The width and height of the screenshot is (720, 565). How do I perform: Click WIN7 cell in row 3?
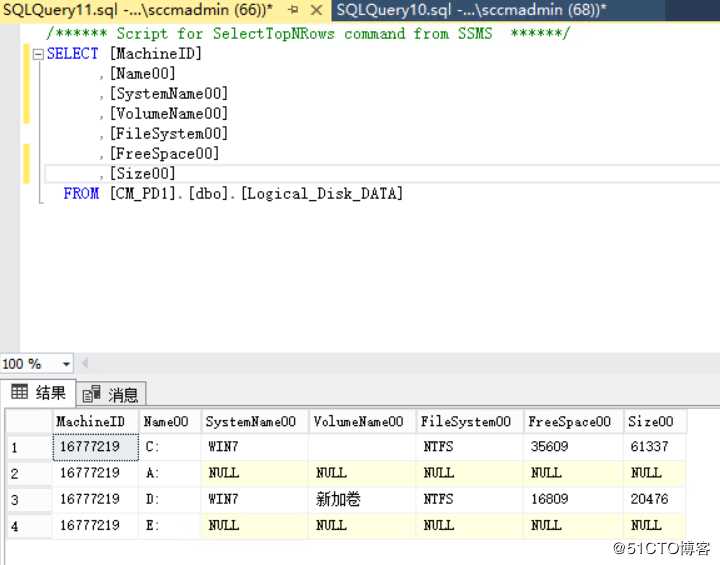pos(255,500)
